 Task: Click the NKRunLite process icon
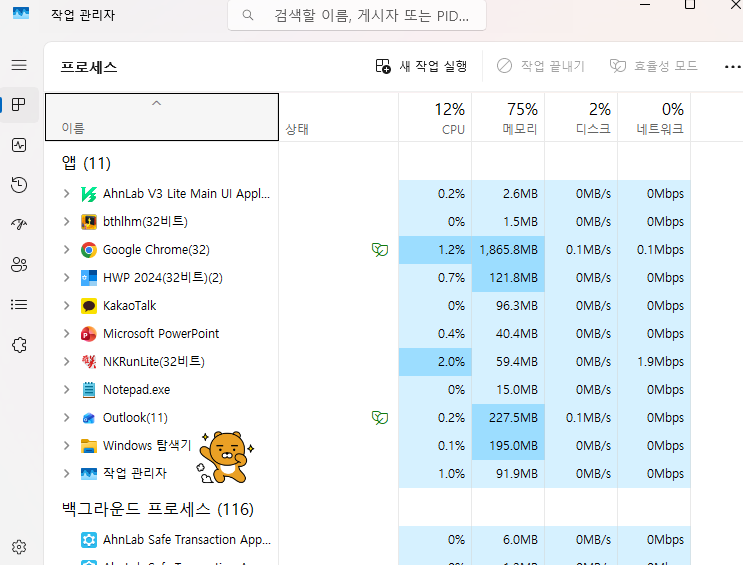click(x=89, y=362)
